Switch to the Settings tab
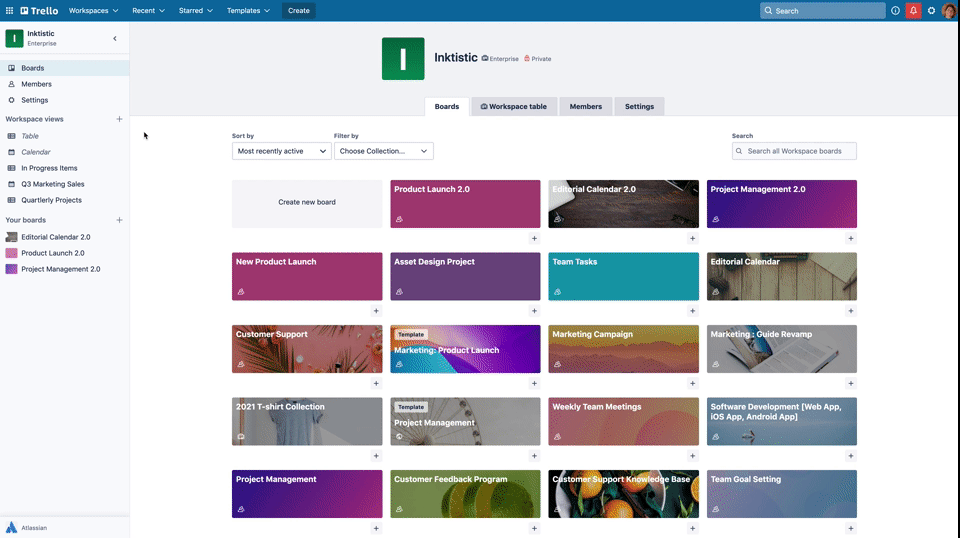Screen dimensions: 960x538 point(639,106)
